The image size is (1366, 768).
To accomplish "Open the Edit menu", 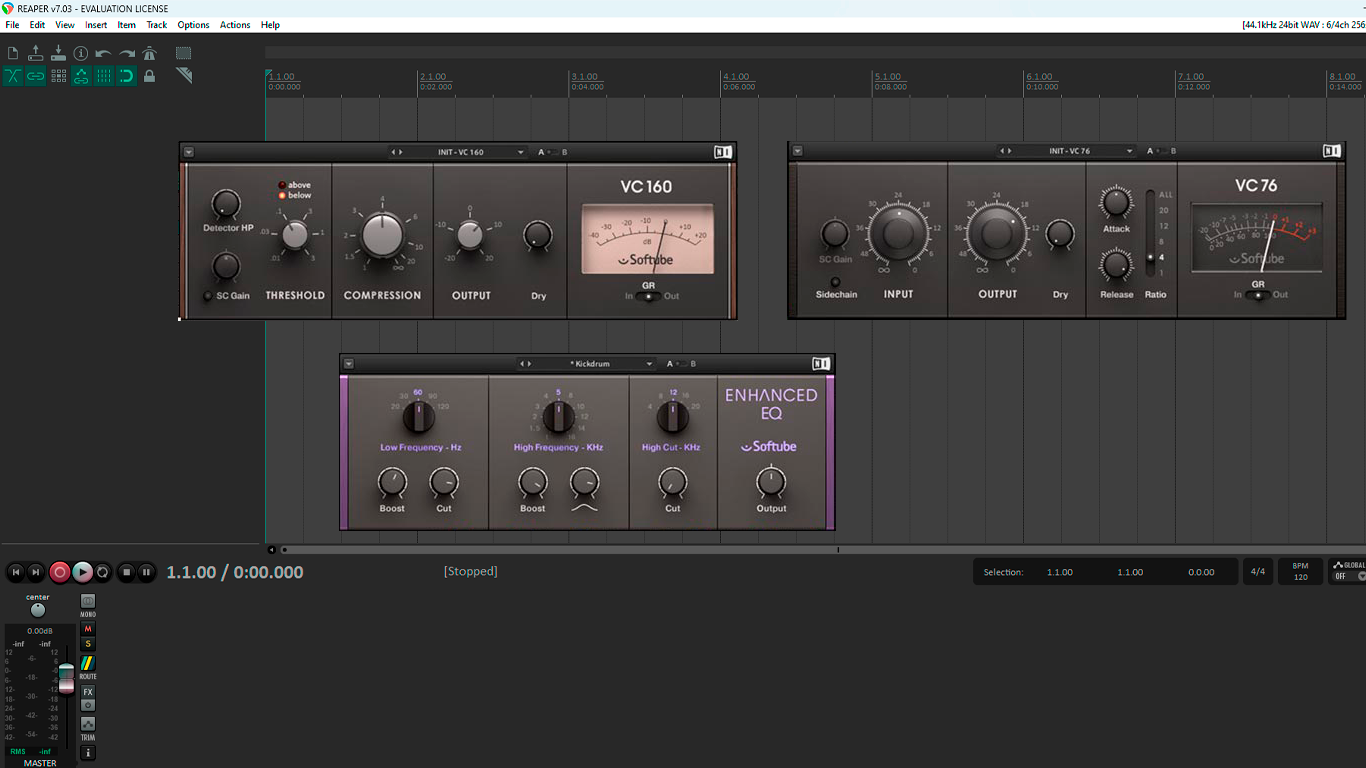I will 37,25.
